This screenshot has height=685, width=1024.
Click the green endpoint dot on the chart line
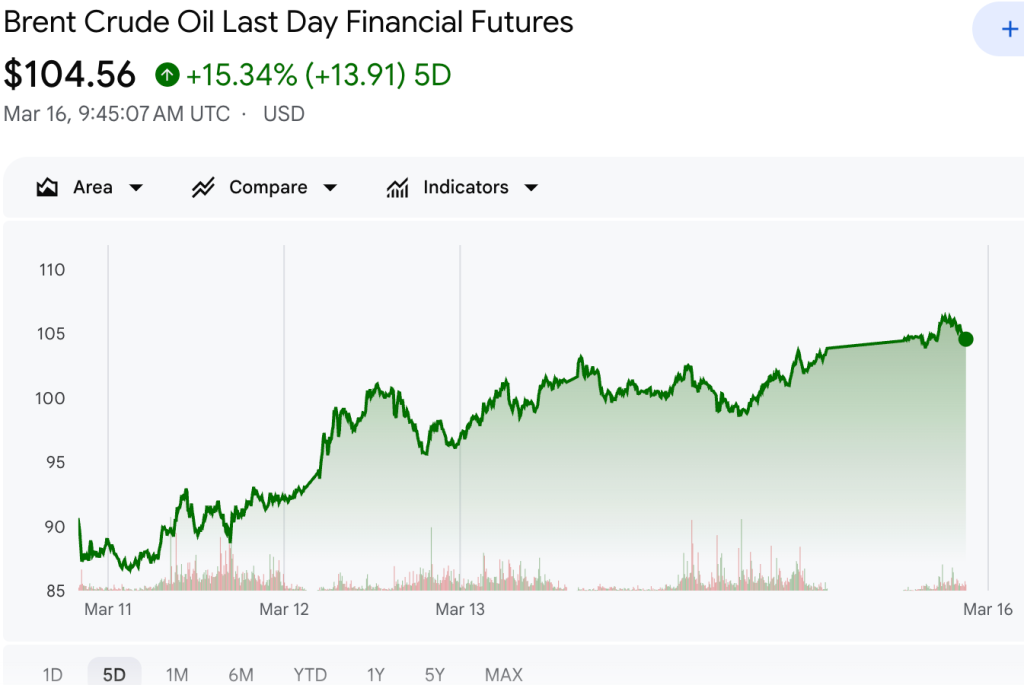point(966,339)
